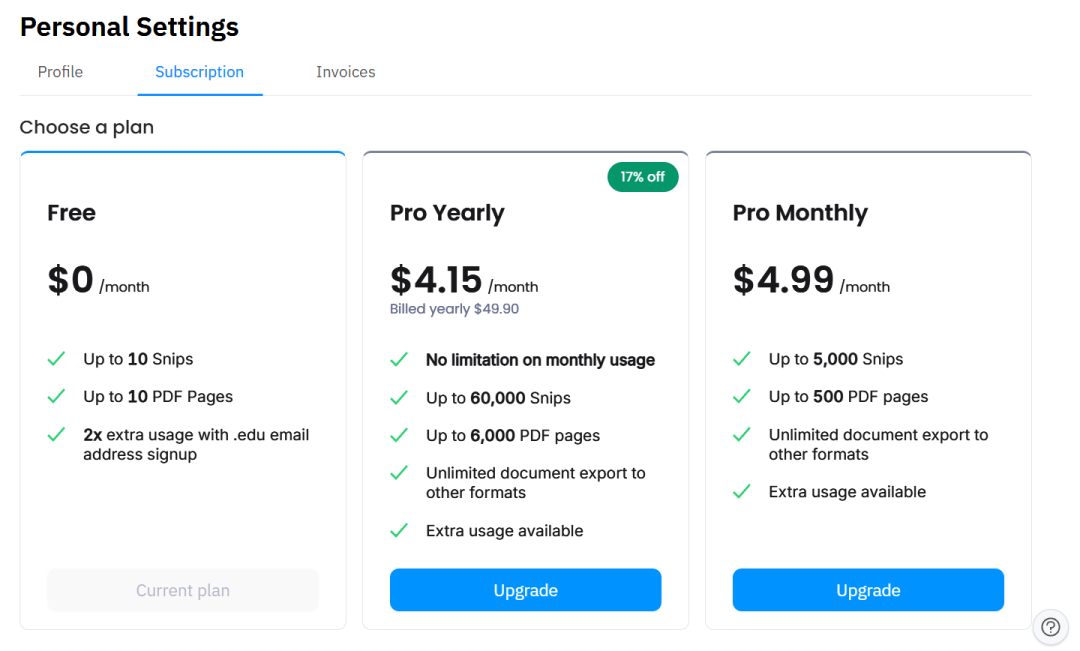Click checkmark next to 2x extra usage
The image size is (1080, 651).
point(57,435)
